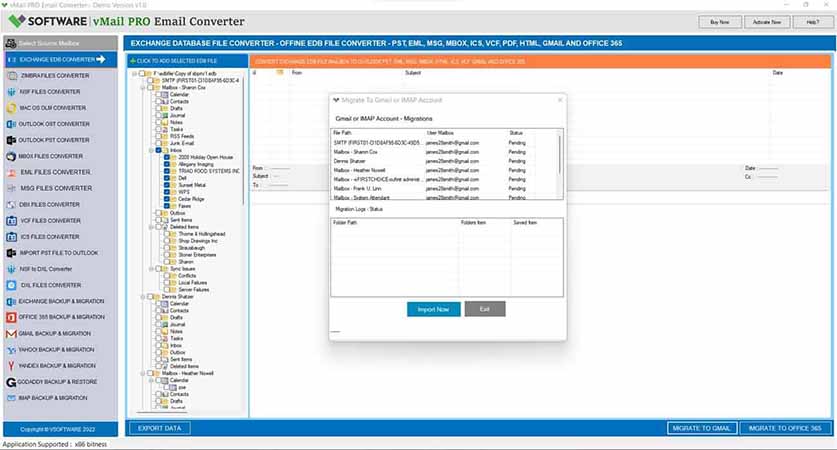Click the GoDaddy Backup & Restore icon
The image size is (837, 450).
[12, 382]
